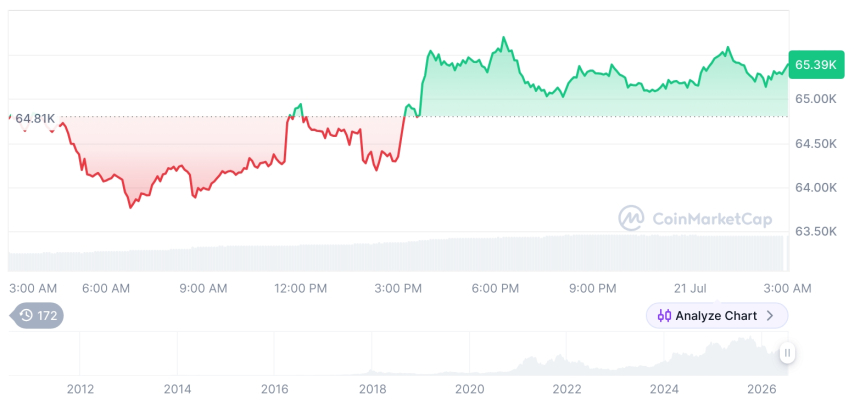Select 2022 on the history timeline
The image size is (860, 401).
click(x=567, y=389)
